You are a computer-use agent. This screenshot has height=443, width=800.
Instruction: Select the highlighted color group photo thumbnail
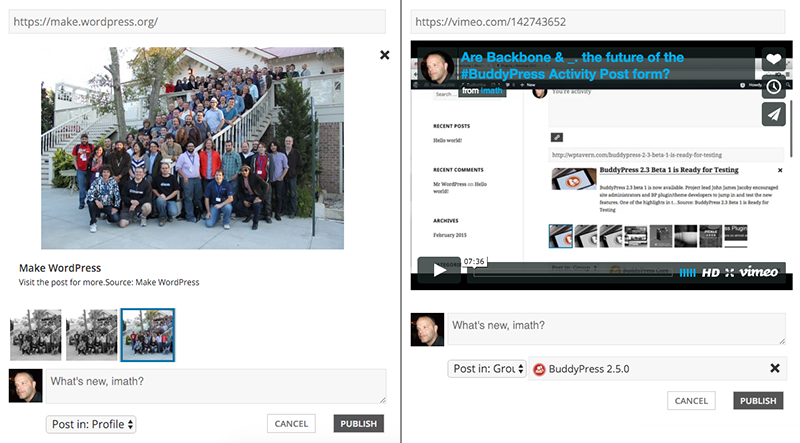point(148,335)
